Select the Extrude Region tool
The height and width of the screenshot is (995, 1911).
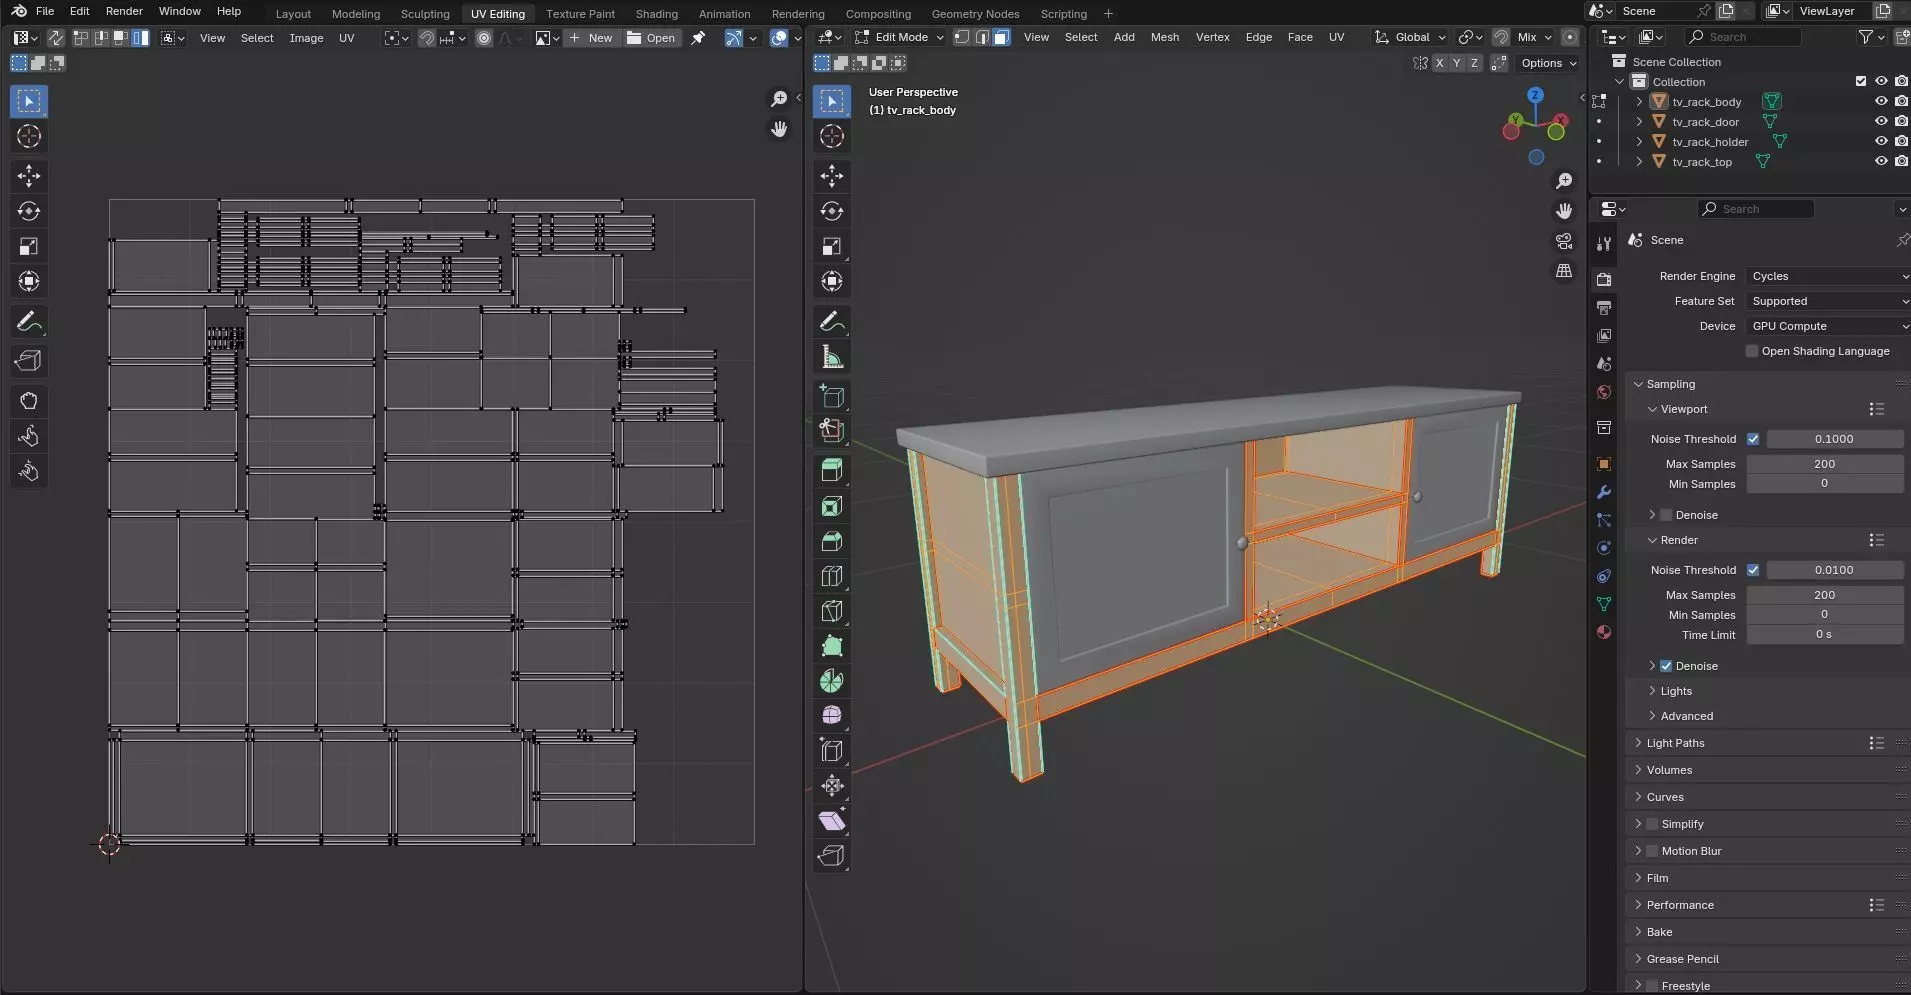pyautogui.click(x=832, y=470)
